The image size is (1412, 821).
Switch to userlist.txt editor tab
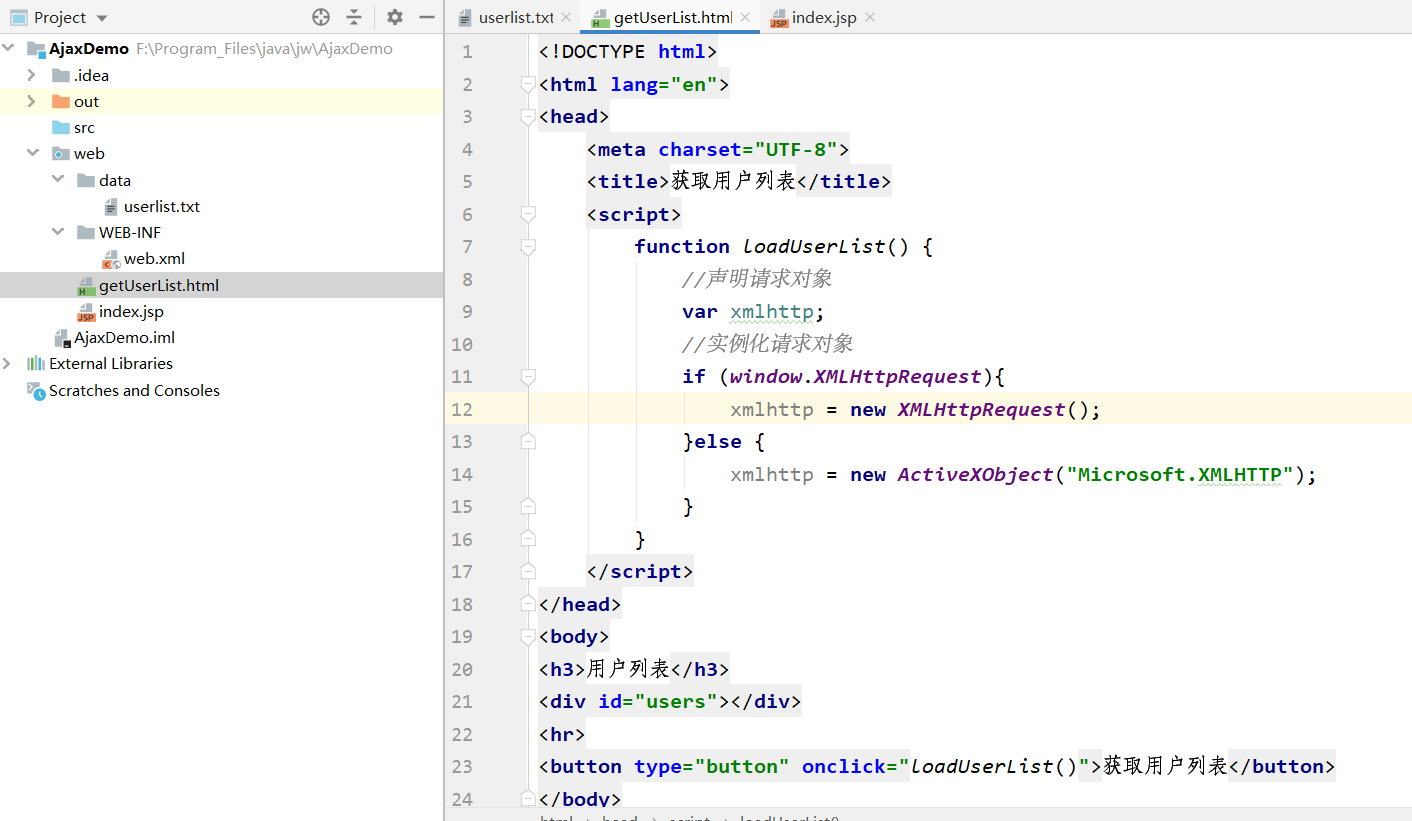pyautogui.click(x=514, y=17)
